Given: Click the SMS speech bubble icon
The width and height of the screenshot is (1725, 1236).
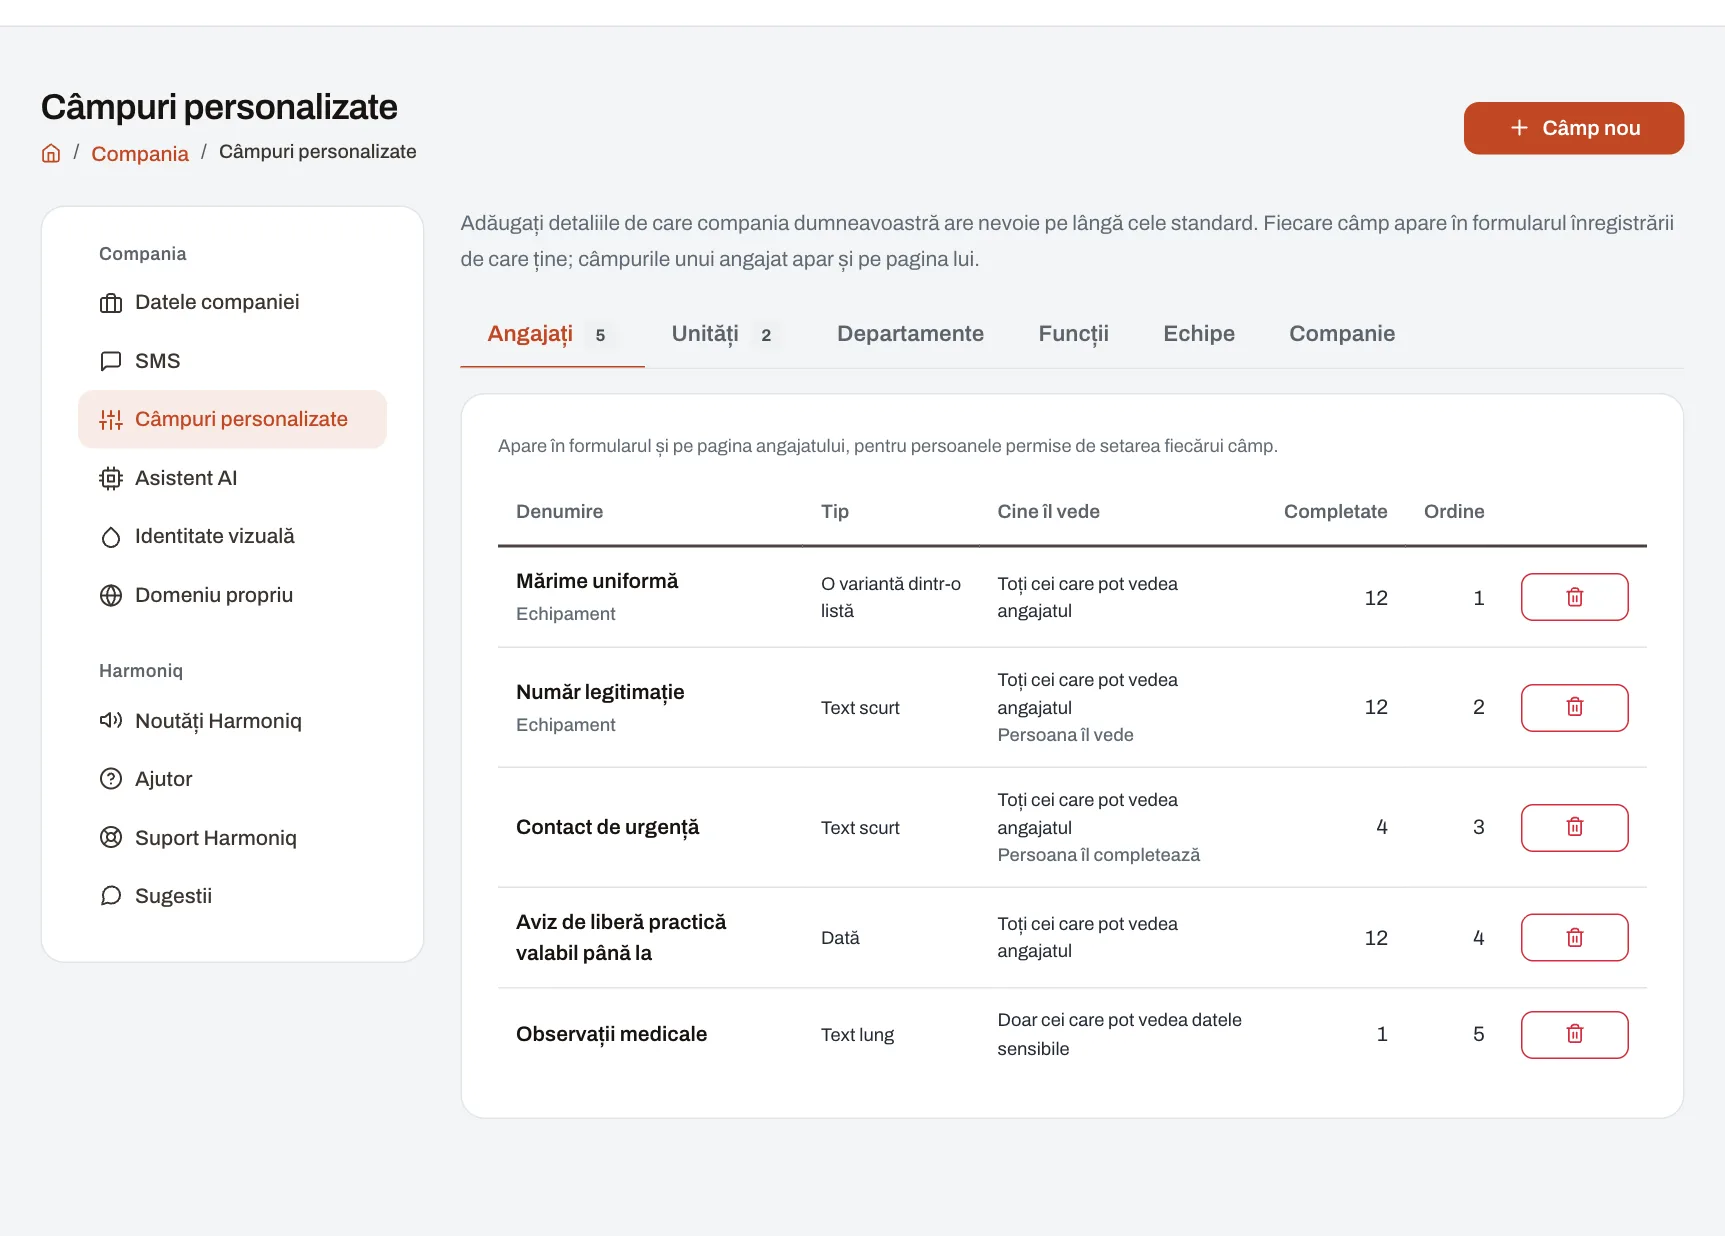Looking at the screenshot, I should 111,361.
